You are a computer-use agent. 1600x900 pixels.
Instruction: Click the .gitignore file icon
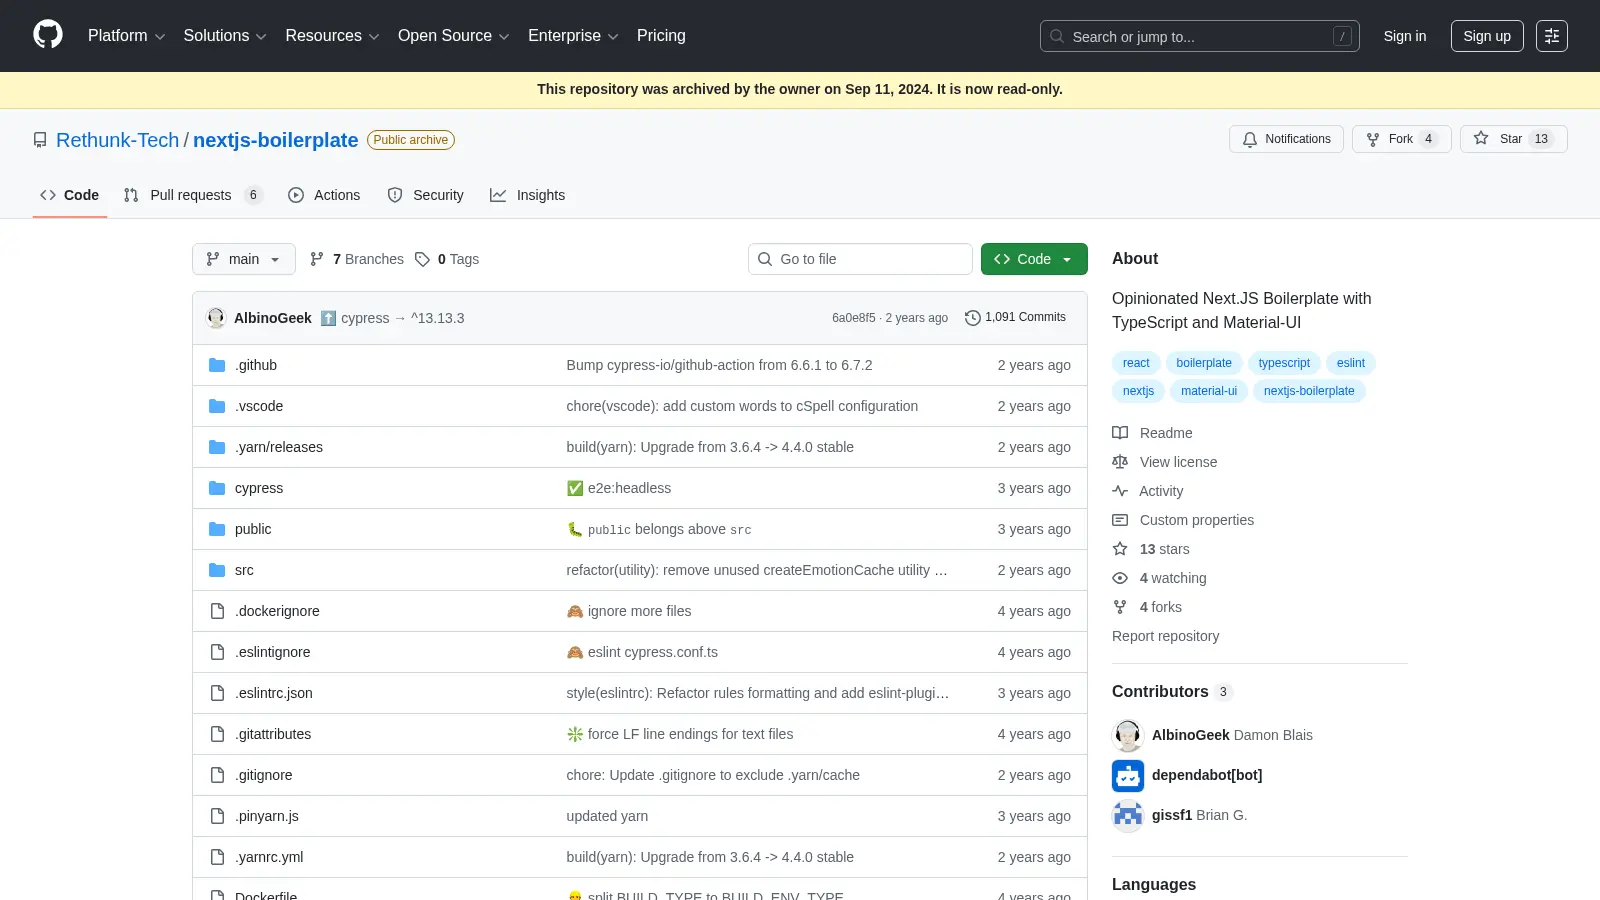(217, 775)
